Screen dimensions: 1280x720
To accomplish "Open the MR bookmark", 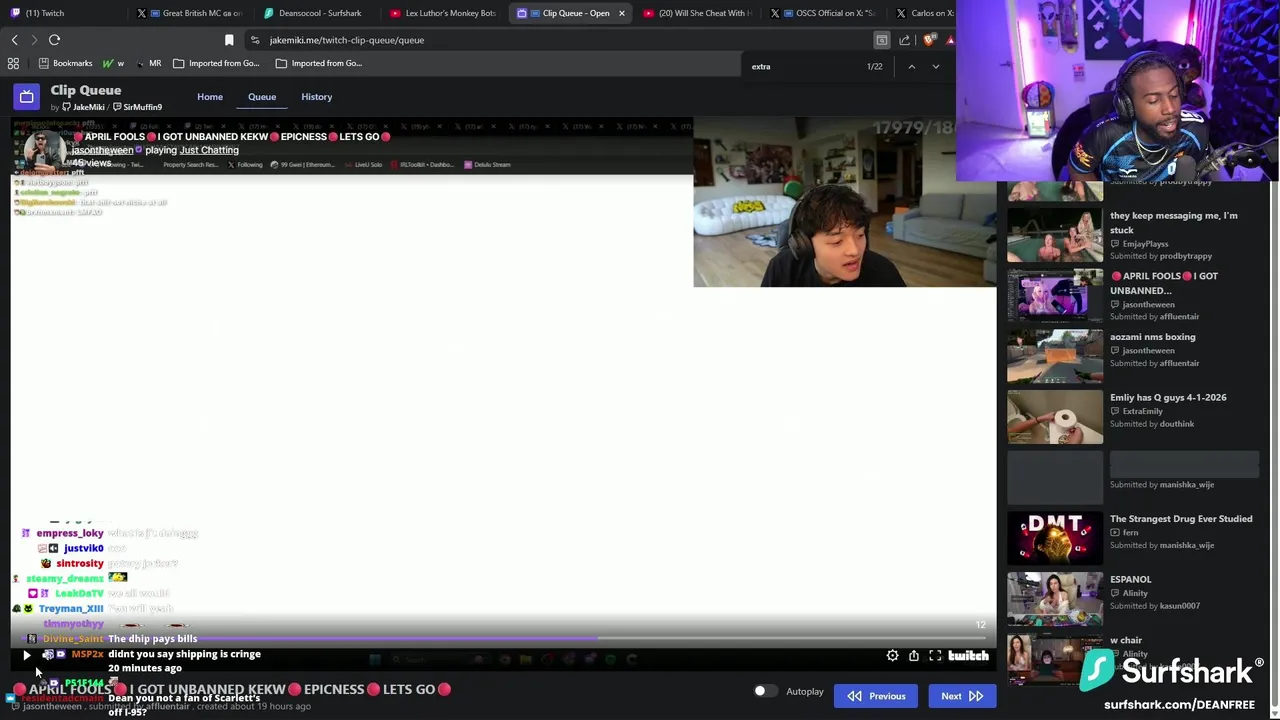I will (x=149, y=63).
